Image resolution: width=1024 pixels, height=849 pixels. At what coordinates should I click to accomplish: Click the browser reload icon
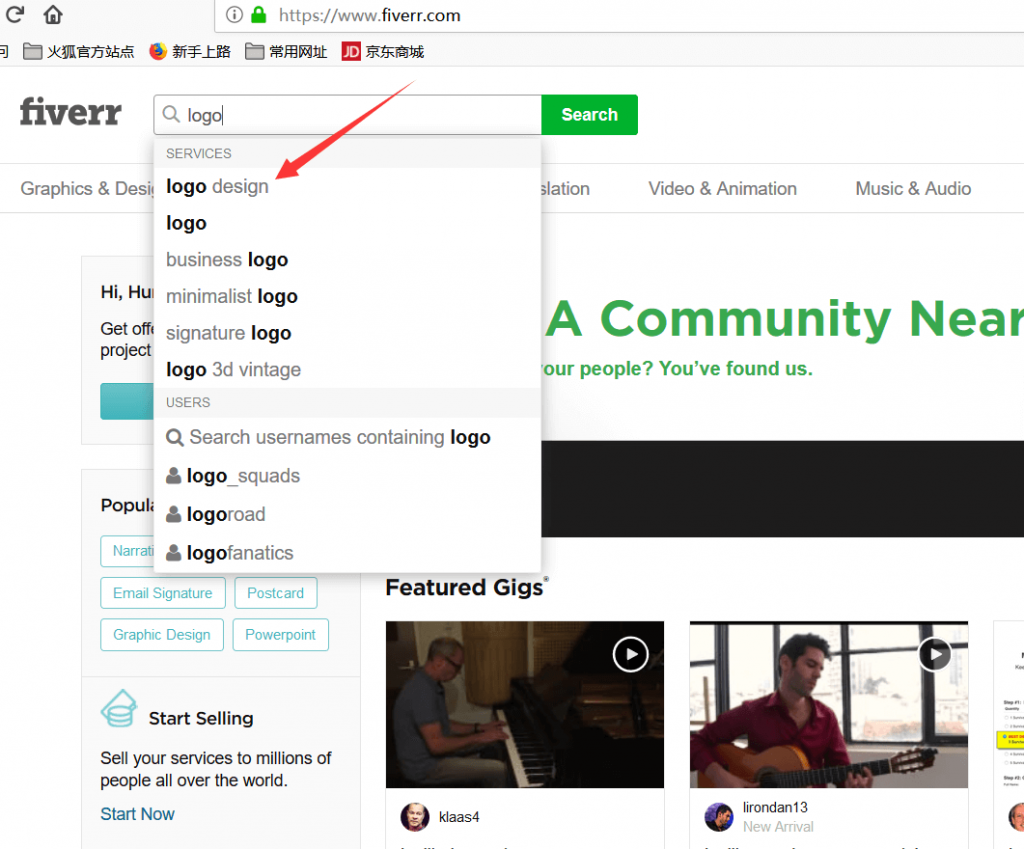tap(14, 14)
